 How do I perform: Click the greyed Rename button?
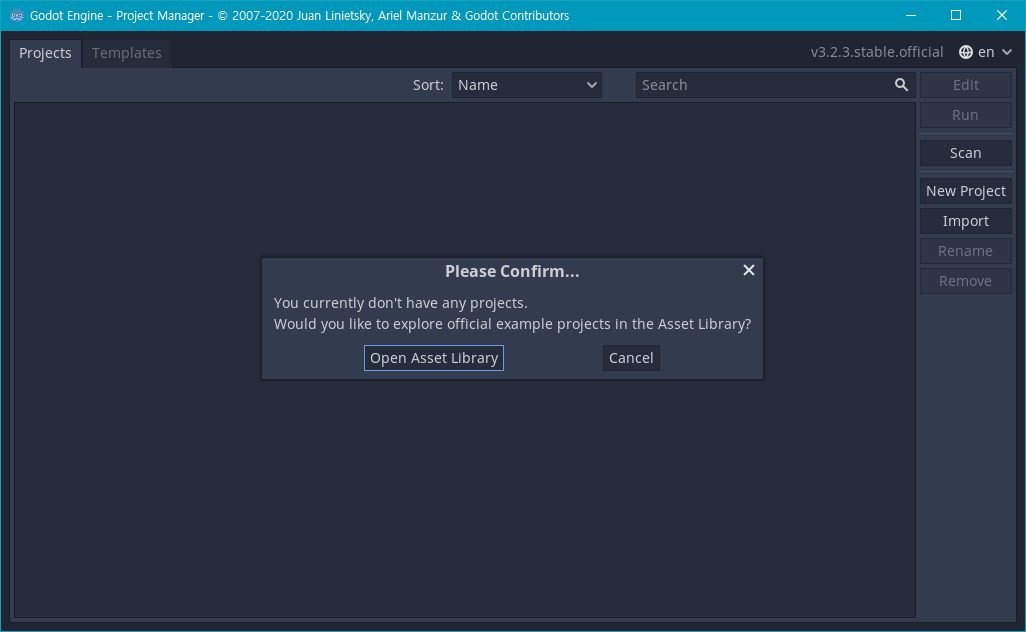[x=965, y=251]
